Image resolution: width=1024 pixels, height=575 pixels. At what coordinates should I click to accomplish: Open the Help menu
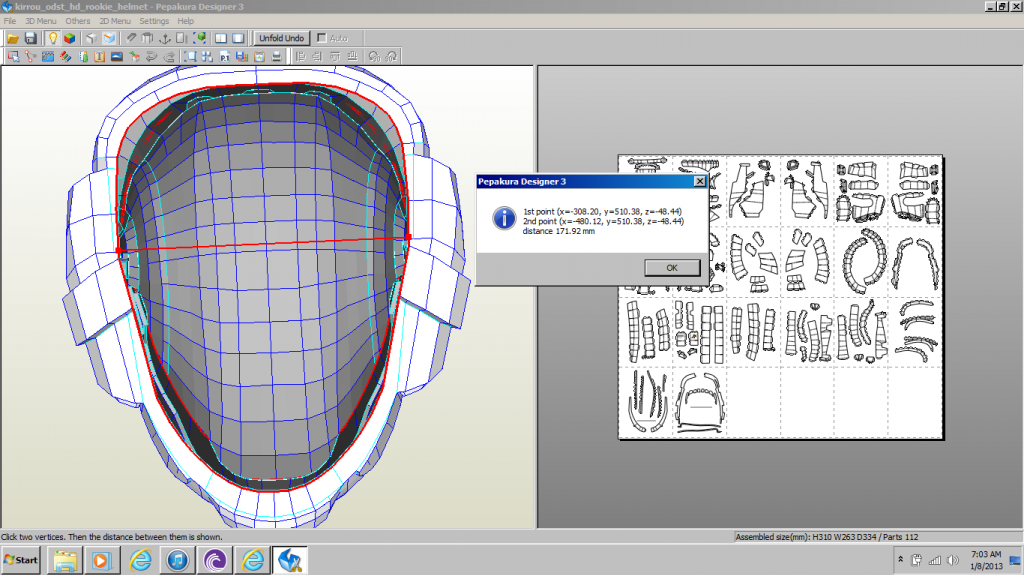(185, 21)
